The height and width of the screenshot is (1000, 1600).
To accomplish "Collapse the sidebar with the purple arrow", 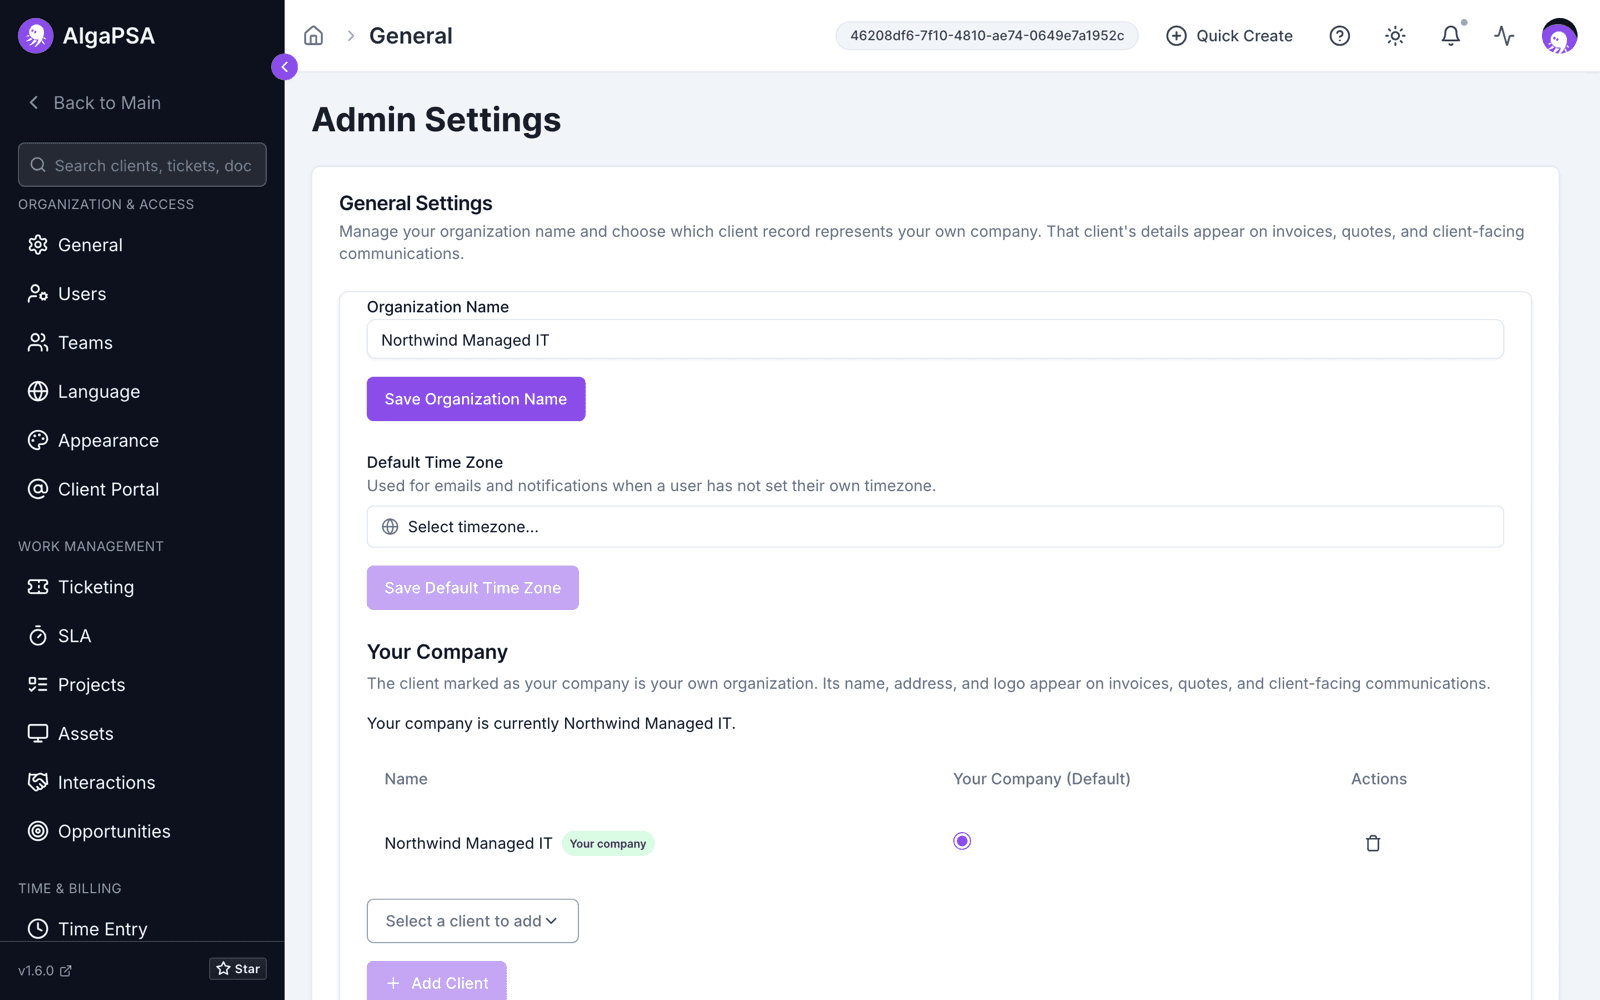I will point(284,67).
